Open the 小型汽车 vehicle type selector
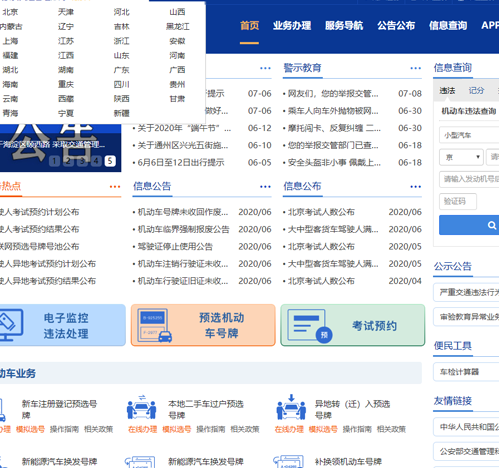 coord(469,135)
